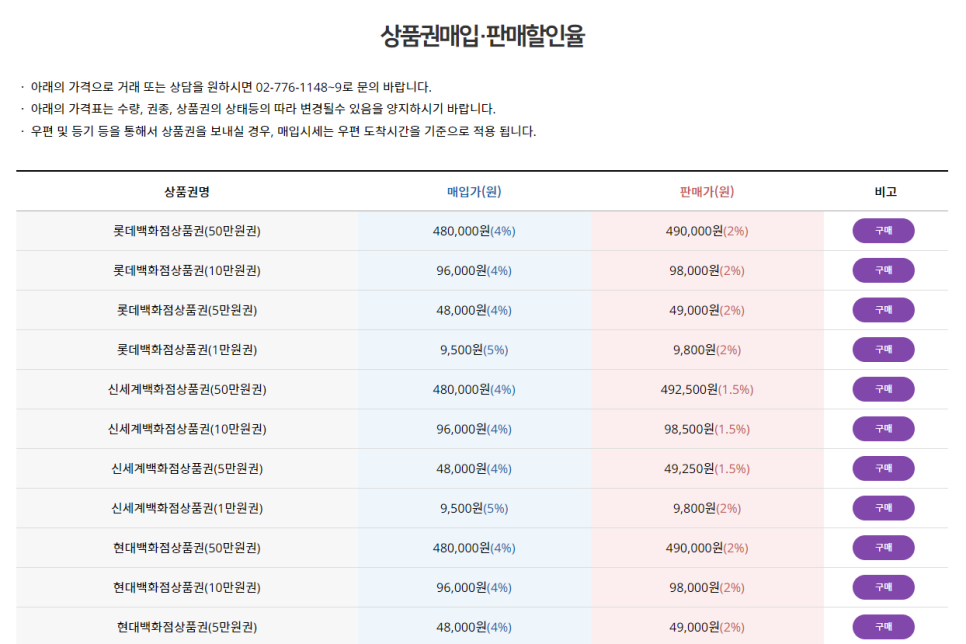Click product name 현대백화점상품권(5만원권)

pos(187,627)
